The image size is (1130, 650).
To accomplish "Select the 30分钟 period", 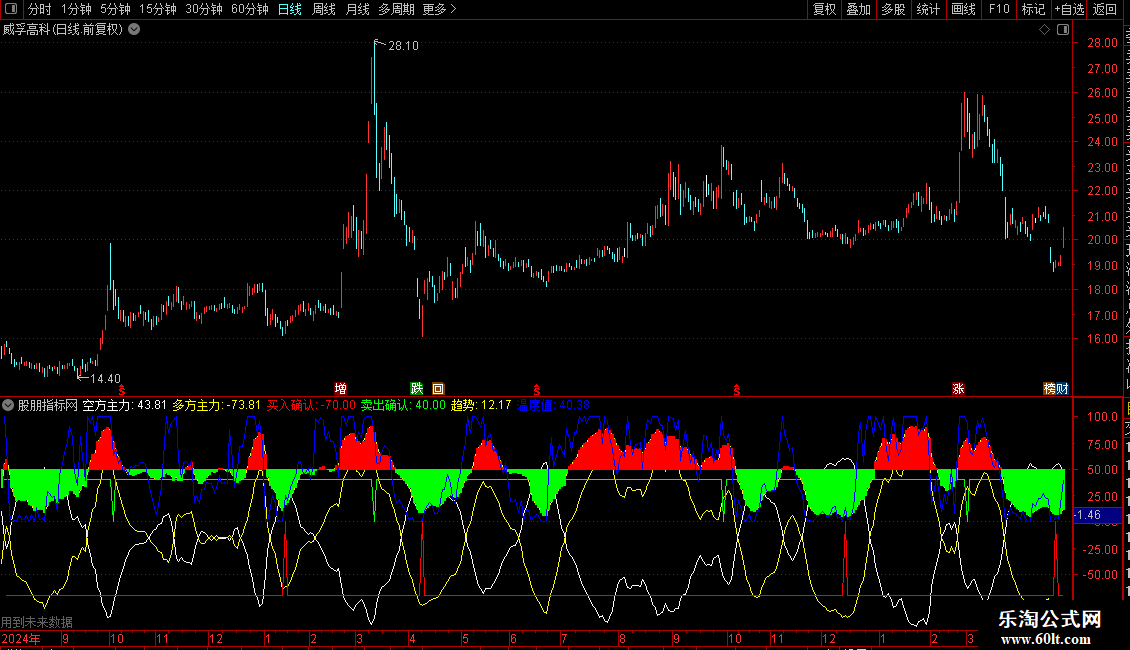I will pyautogui.click(x=204, y=9).
